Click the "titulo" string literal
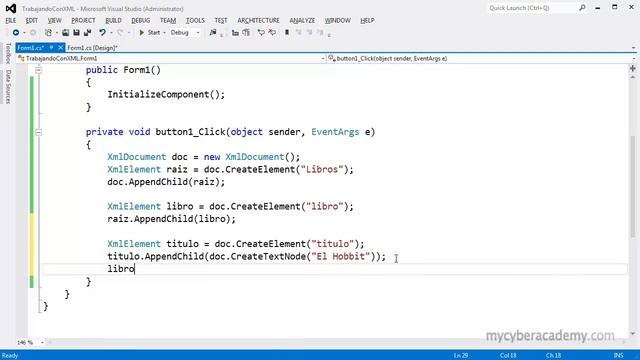The image size is (640, 360). (333, 244)
